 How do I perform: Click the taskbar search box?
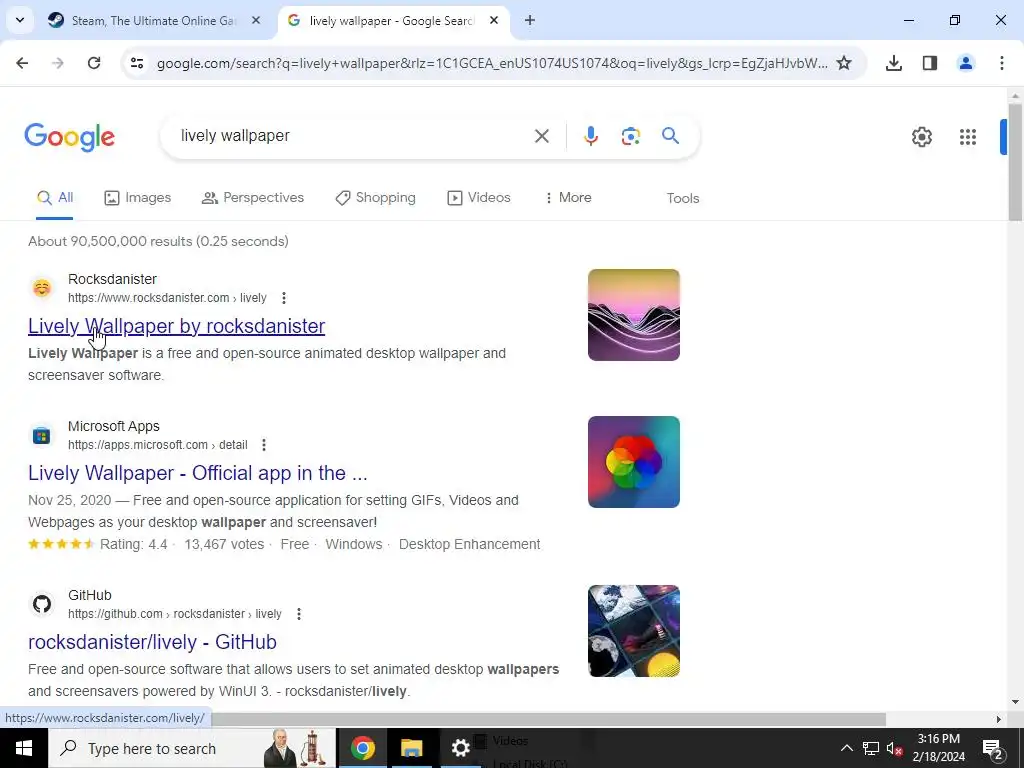click(192, 748)
